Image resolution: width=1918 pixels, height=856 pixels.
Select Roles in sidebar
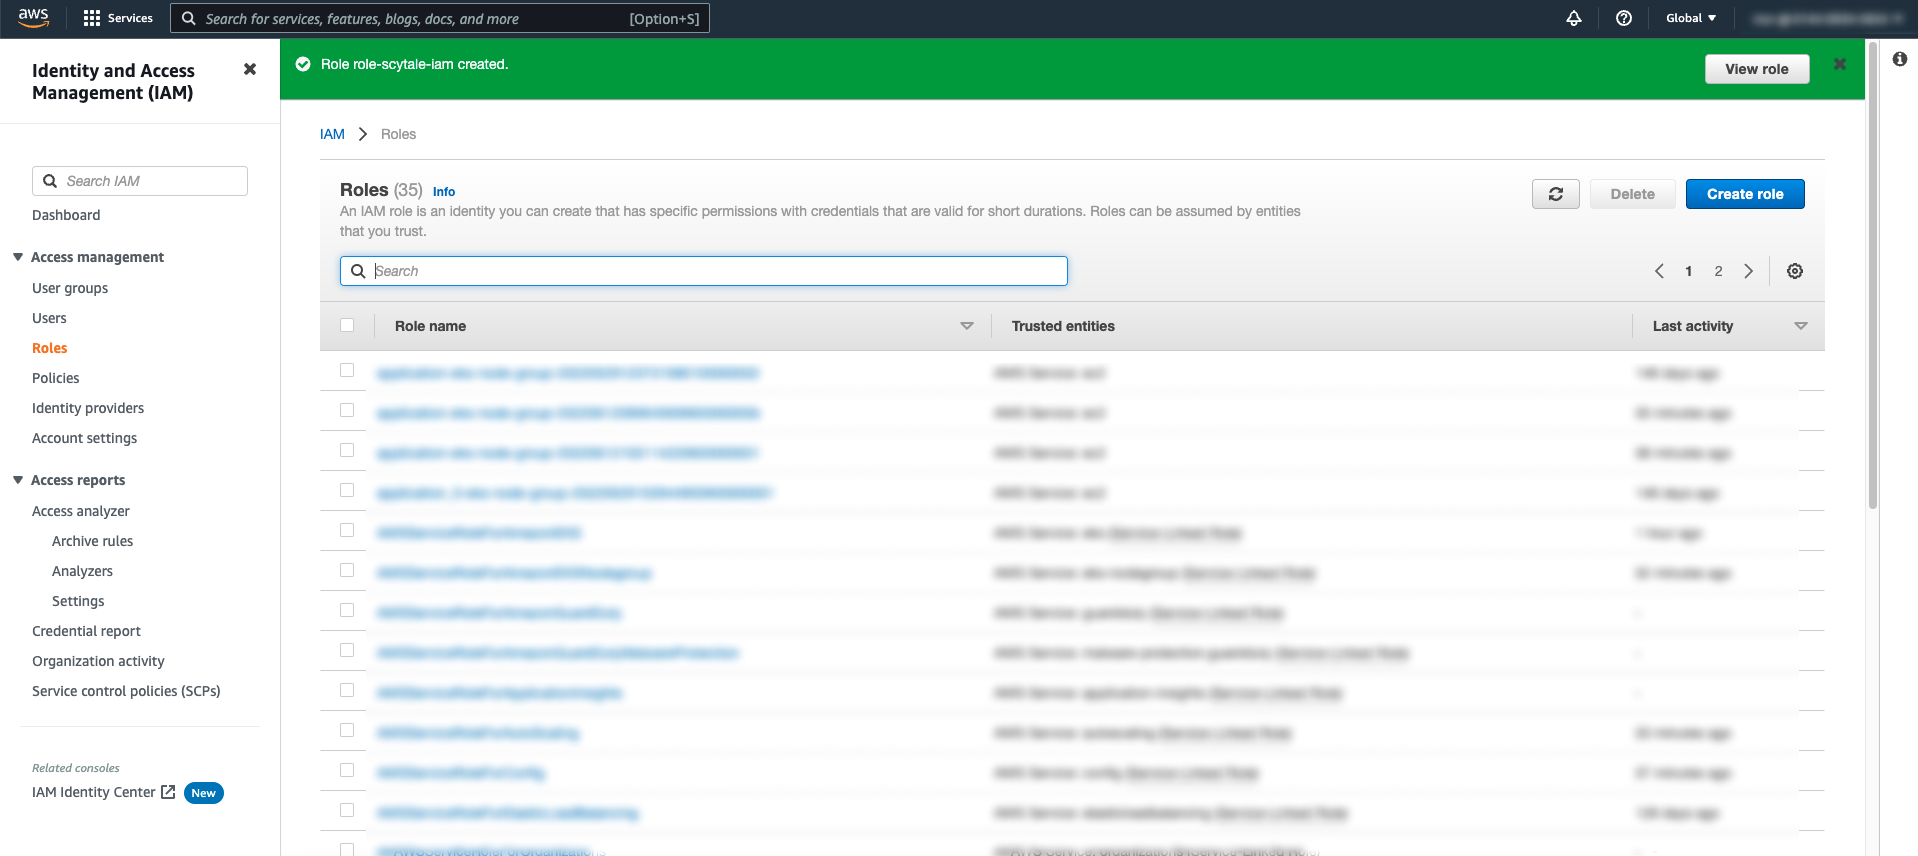pyautogui.click(x=49, y=348)
